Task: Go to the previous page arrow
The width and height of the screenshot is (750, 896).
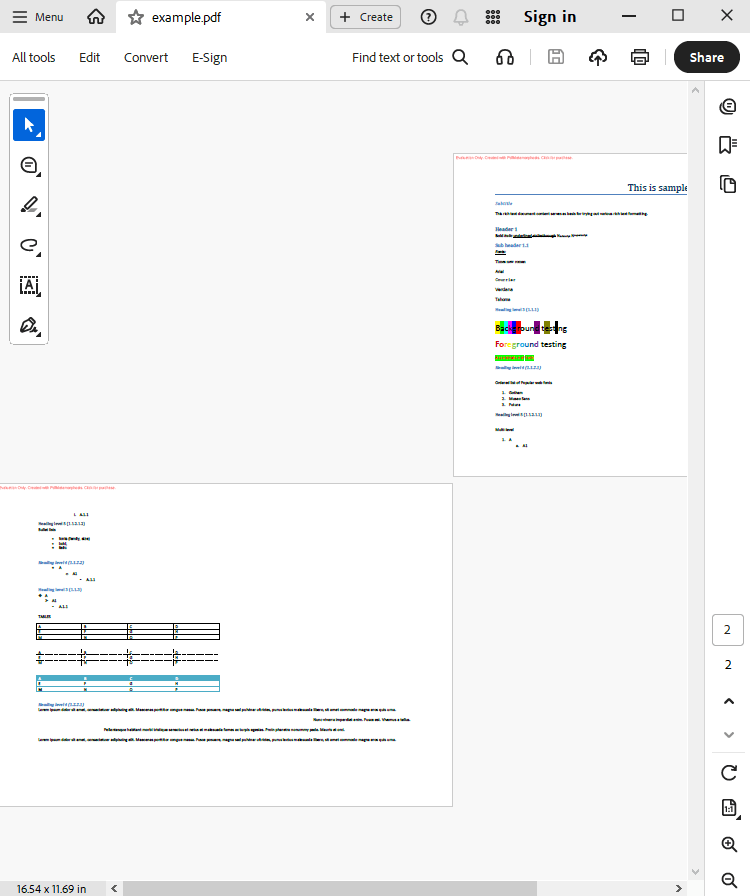Action: (729, 701)
